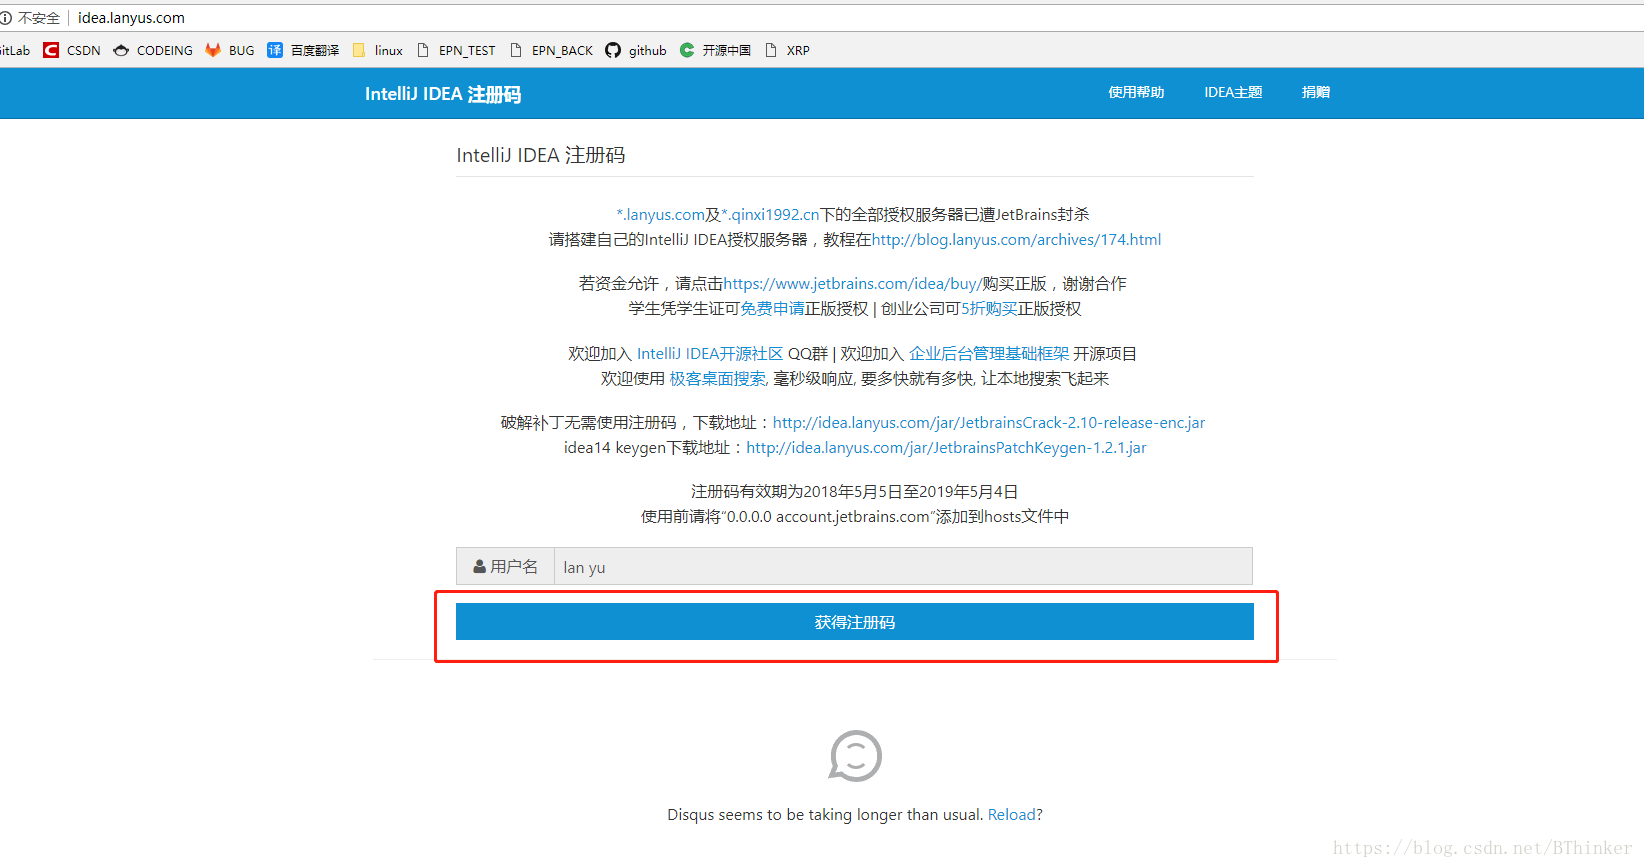This screenshot has height=868, width=1644.
Task: Click the hosts file instruction text
Action: point(855,517)
